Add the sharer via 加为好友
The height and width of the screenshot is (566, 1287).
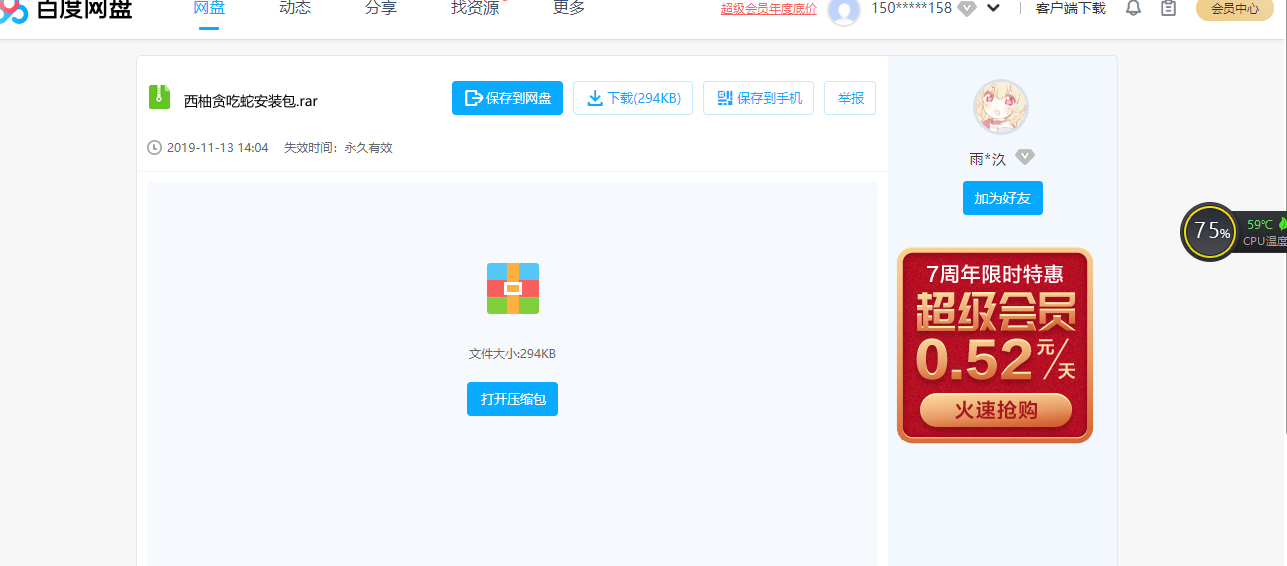1003,198
